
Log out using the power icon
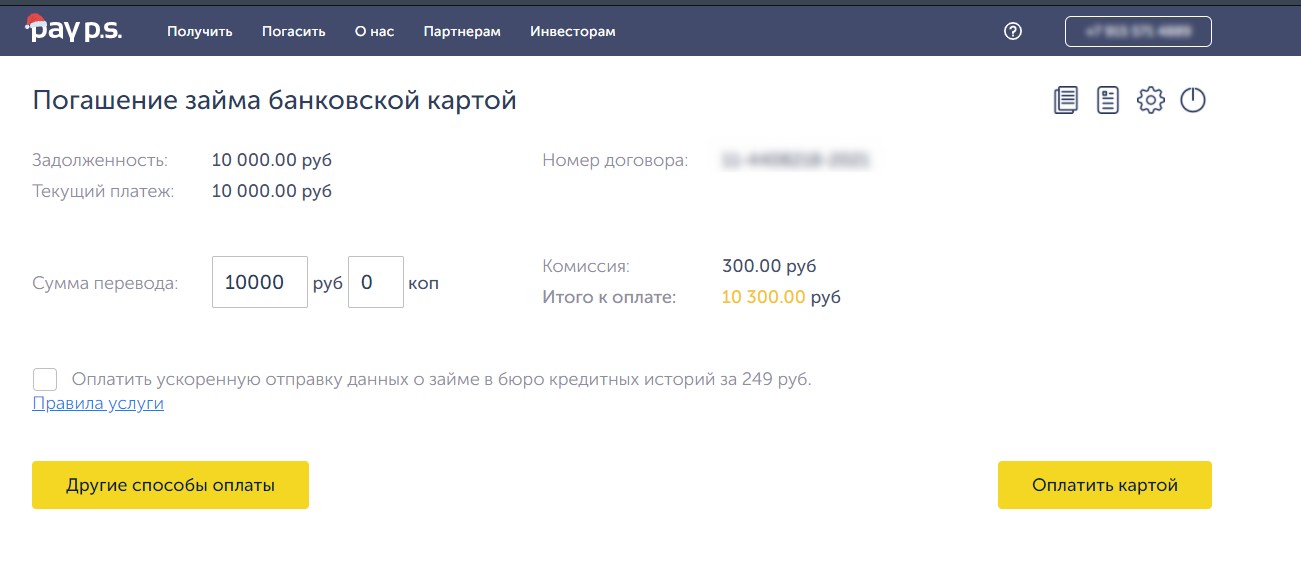pyautogui.click(x=1193, y=100)
